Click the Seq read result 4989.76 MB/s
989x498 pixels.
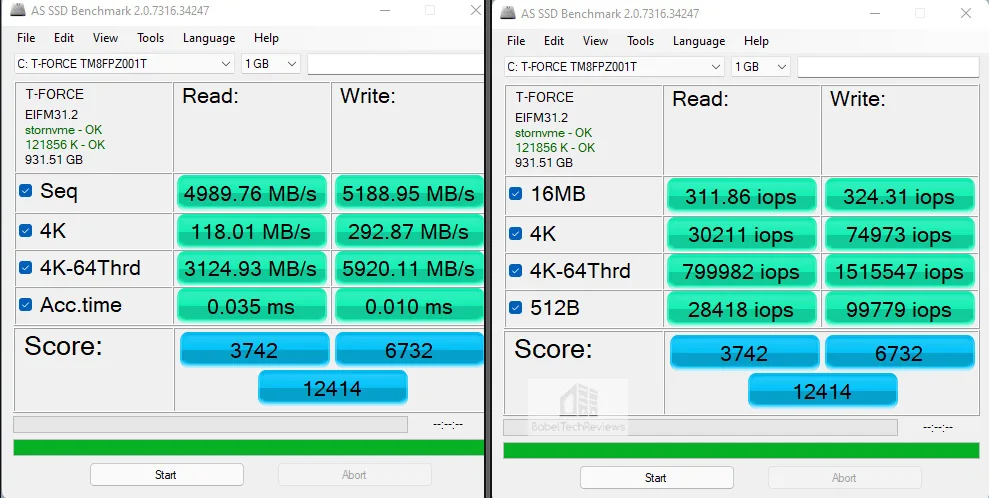pos(251,193)
